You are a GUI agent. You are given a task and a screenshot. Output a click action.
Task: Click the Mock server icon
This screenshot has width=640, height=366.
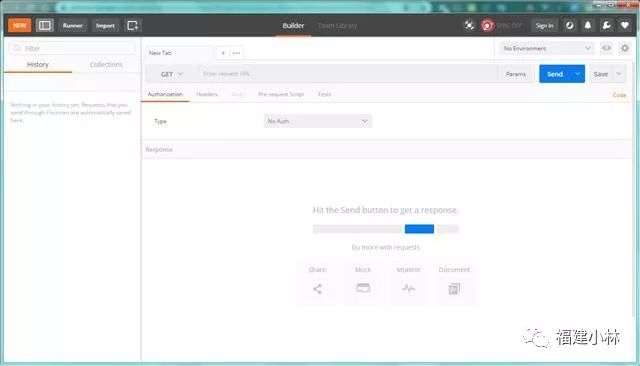(363, 288)
